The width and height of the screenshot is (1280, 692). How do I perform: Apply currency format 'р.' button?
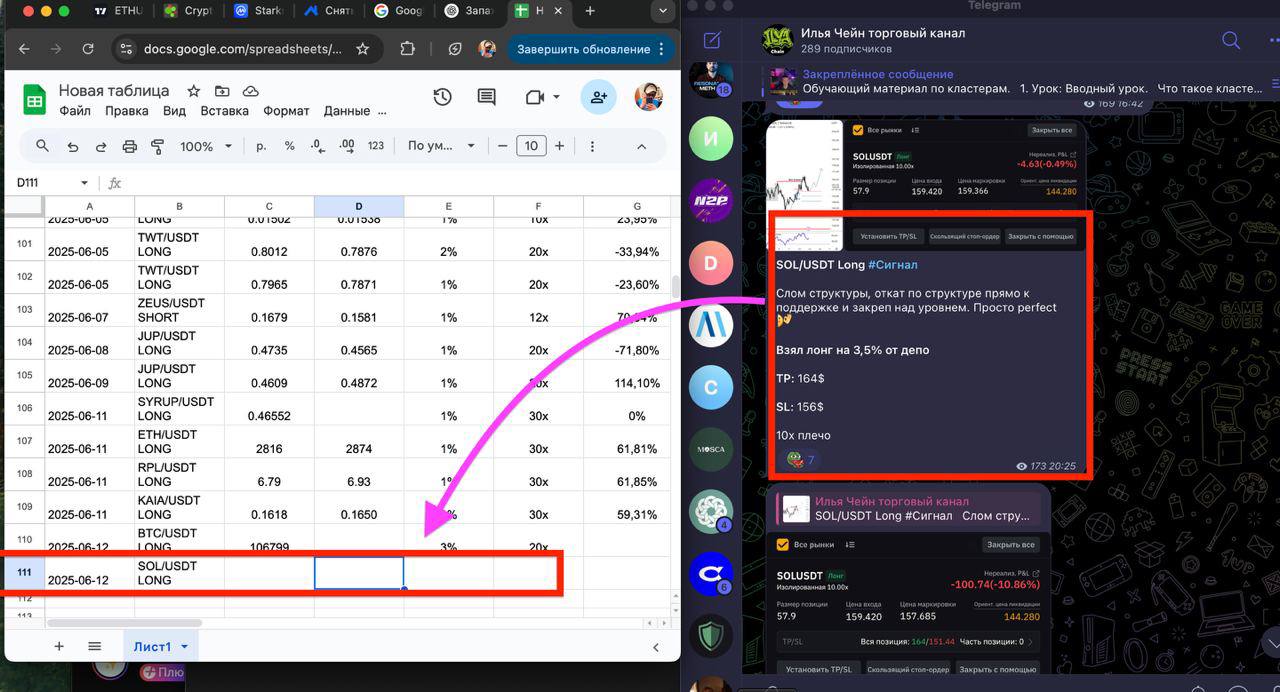coord(261,146)
